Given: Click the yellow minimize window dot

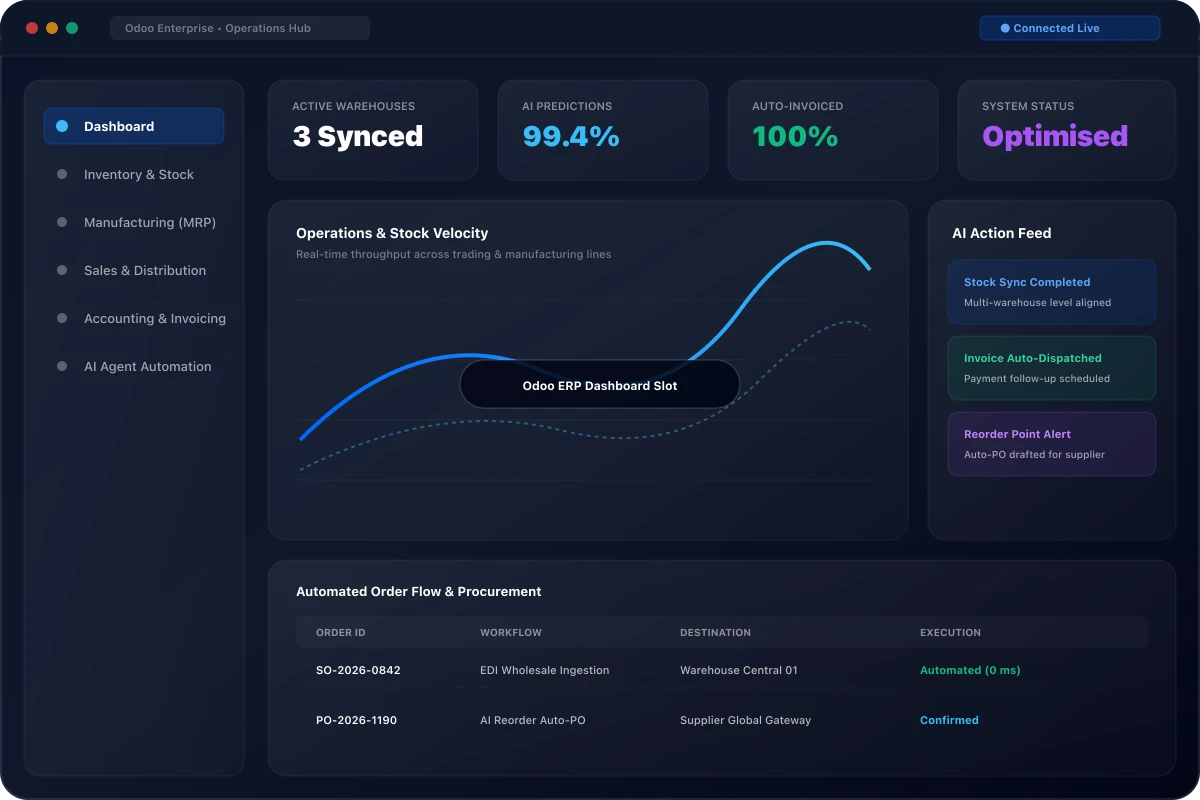Looking at the screenshot, I should point(52,28).
